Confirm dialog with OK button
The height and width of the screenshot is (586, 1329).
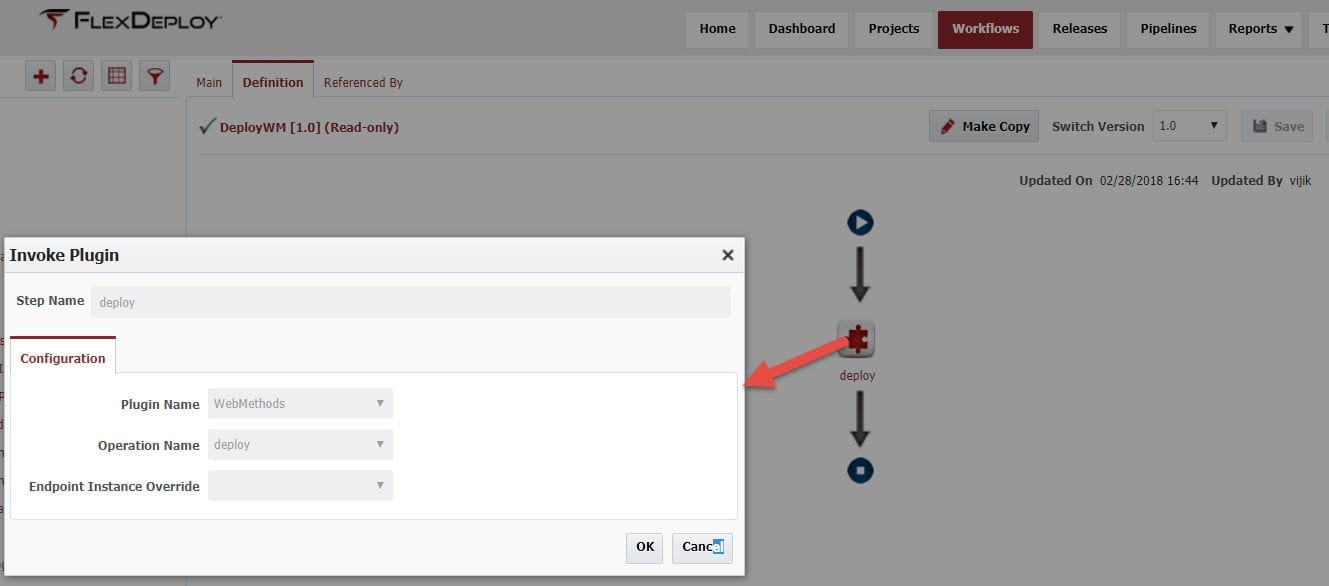(x=645, y=547)
